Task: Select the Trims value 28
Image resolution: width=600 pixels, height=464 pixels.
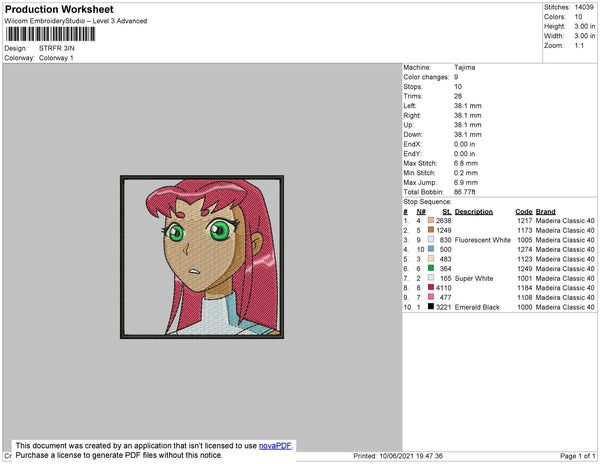Action: [x=458, y=96]
